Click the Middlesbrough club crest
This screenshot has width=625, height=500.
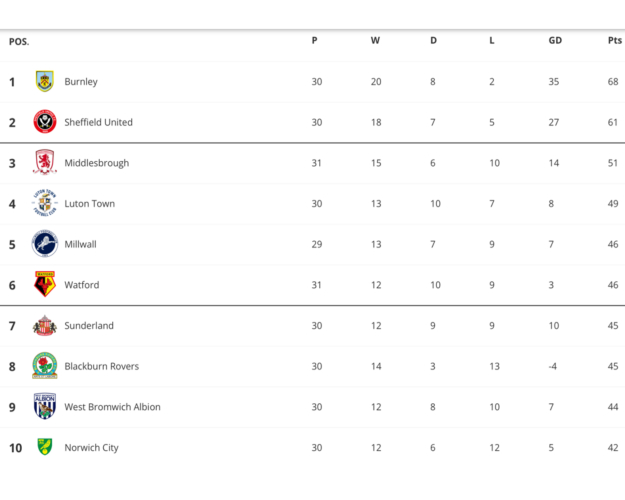tap(45, 163)
